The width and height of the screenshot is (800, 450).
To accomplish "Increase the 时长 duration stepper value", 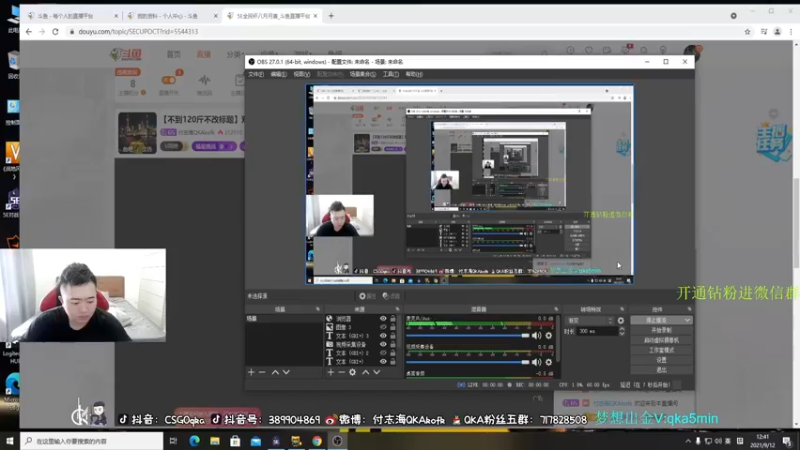I will point(621,329).
